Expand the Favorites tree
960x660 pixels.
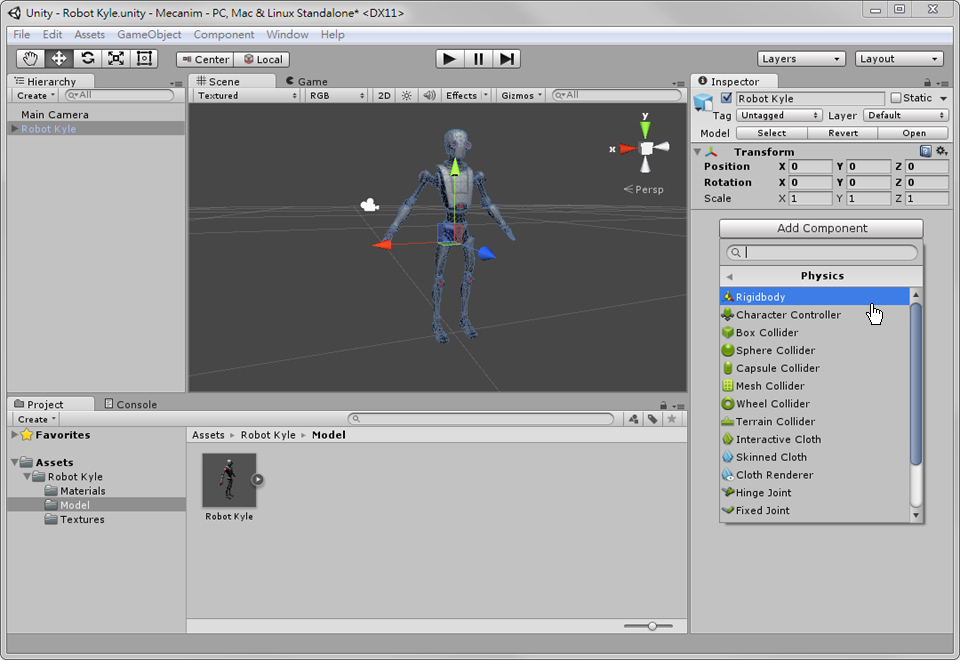[14, 435]
